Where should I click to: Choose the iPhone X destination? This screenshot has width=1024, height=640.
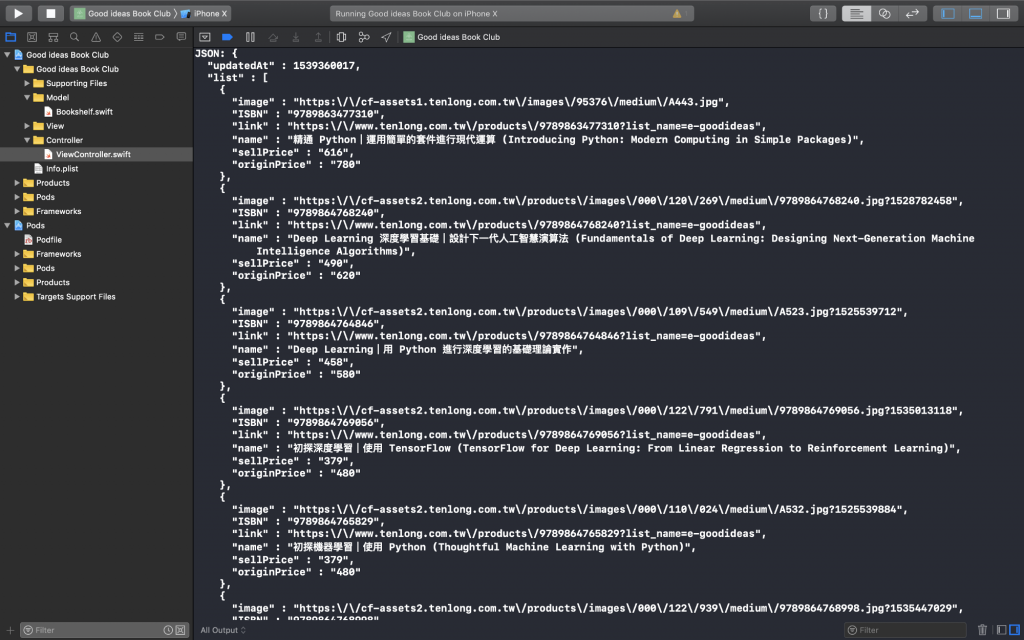[x=204, y=13]
